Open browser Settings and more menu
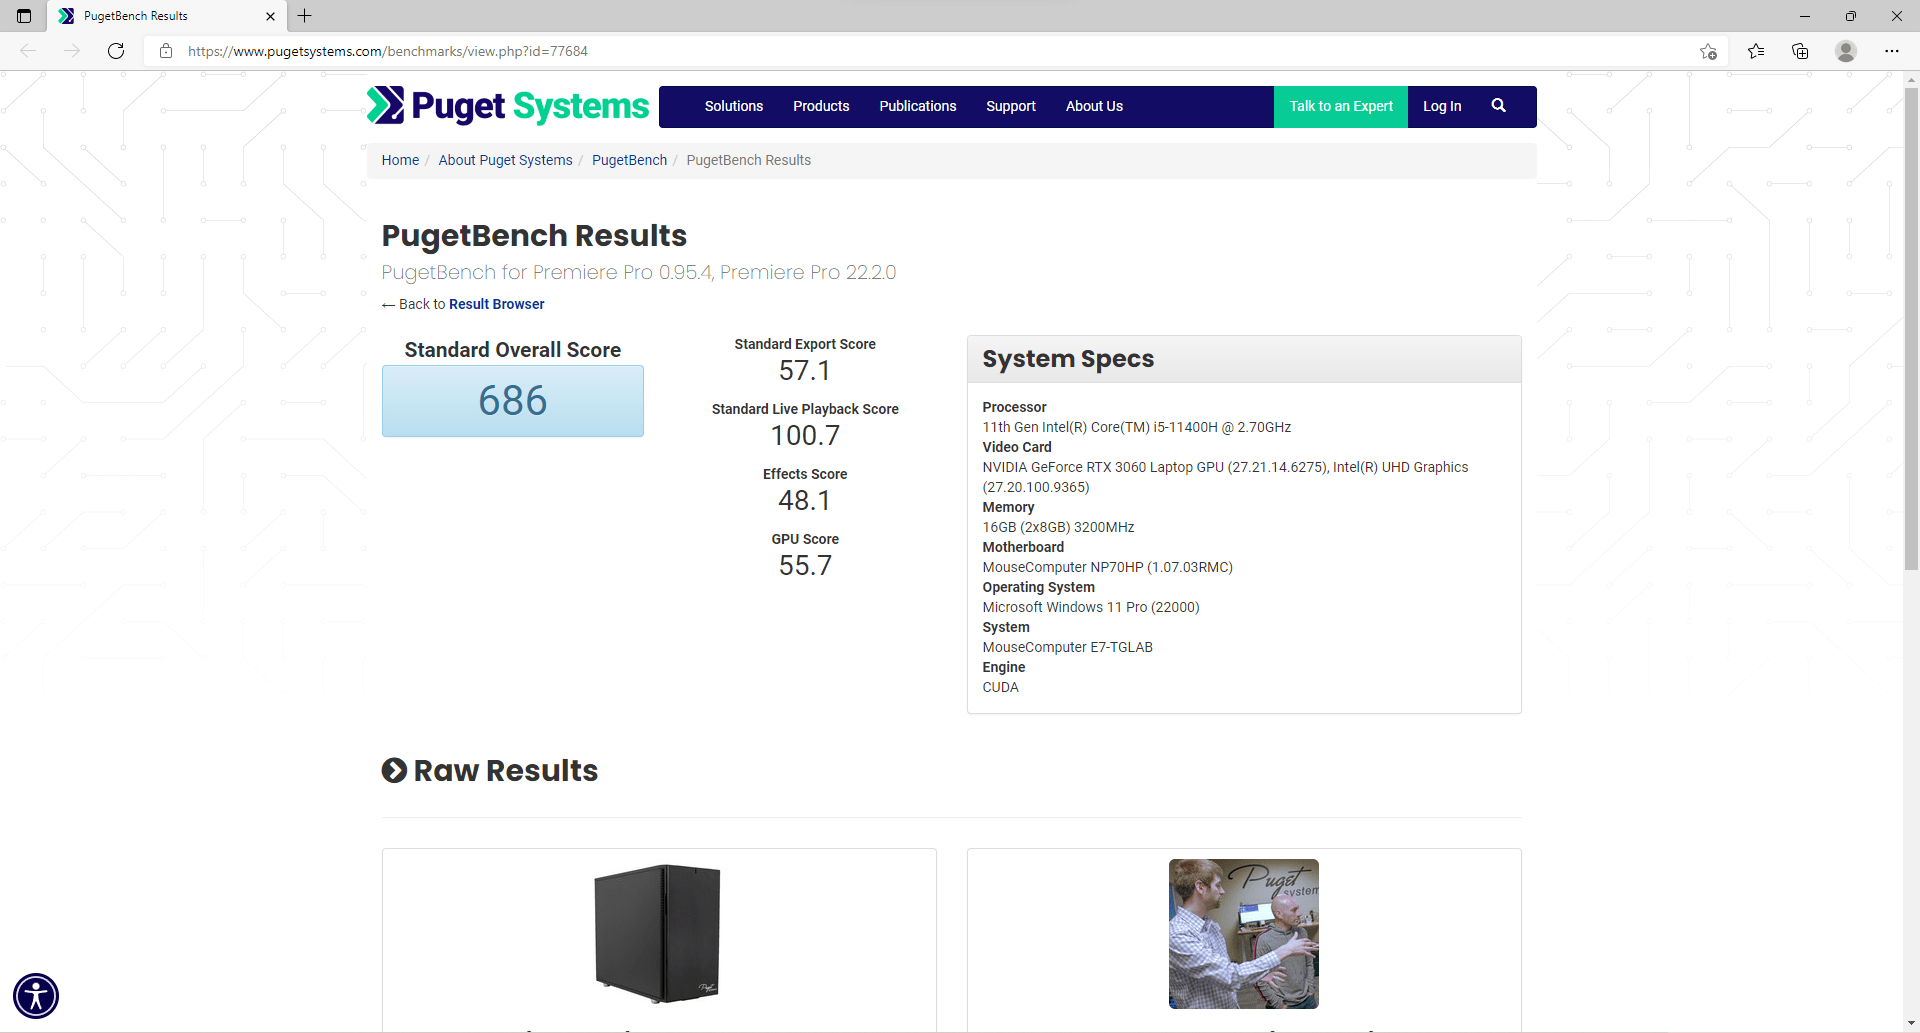This screenshot has width=1920, height=1033. click(1892, 51)
